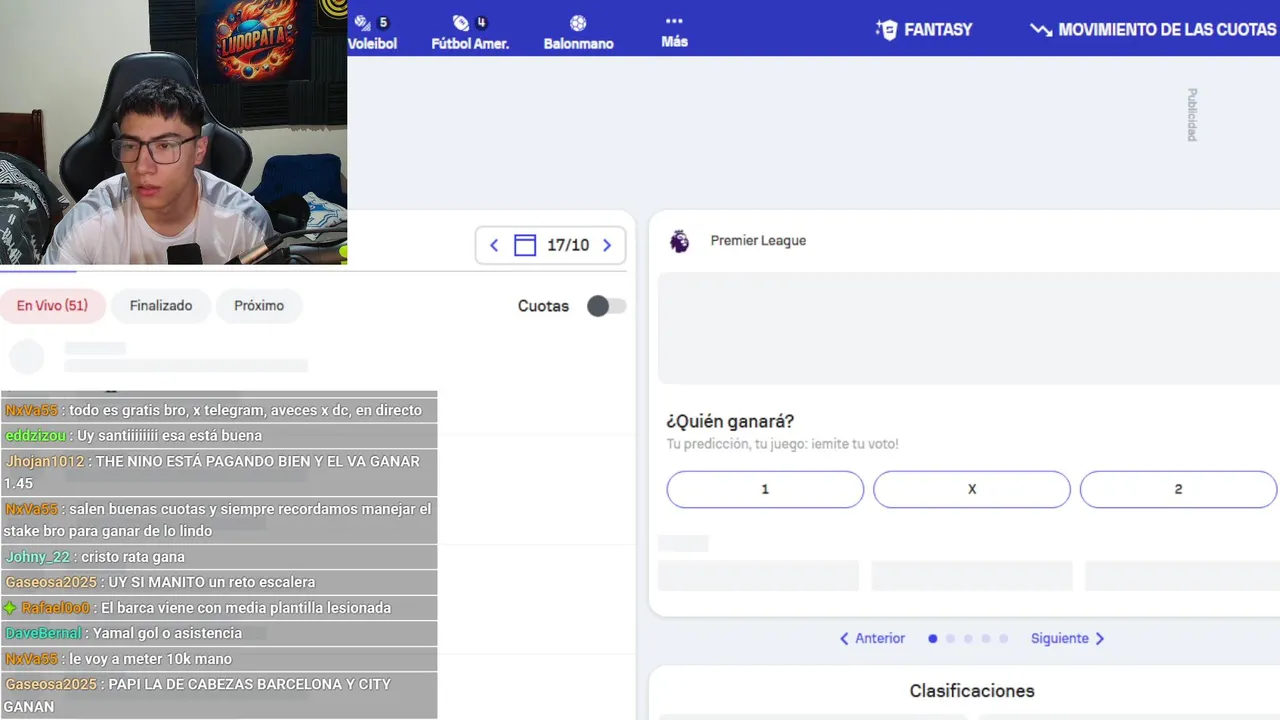This screenshot has height=720, width=1280.
Task: Vote 2 for away win
Action: [1178, 489]
